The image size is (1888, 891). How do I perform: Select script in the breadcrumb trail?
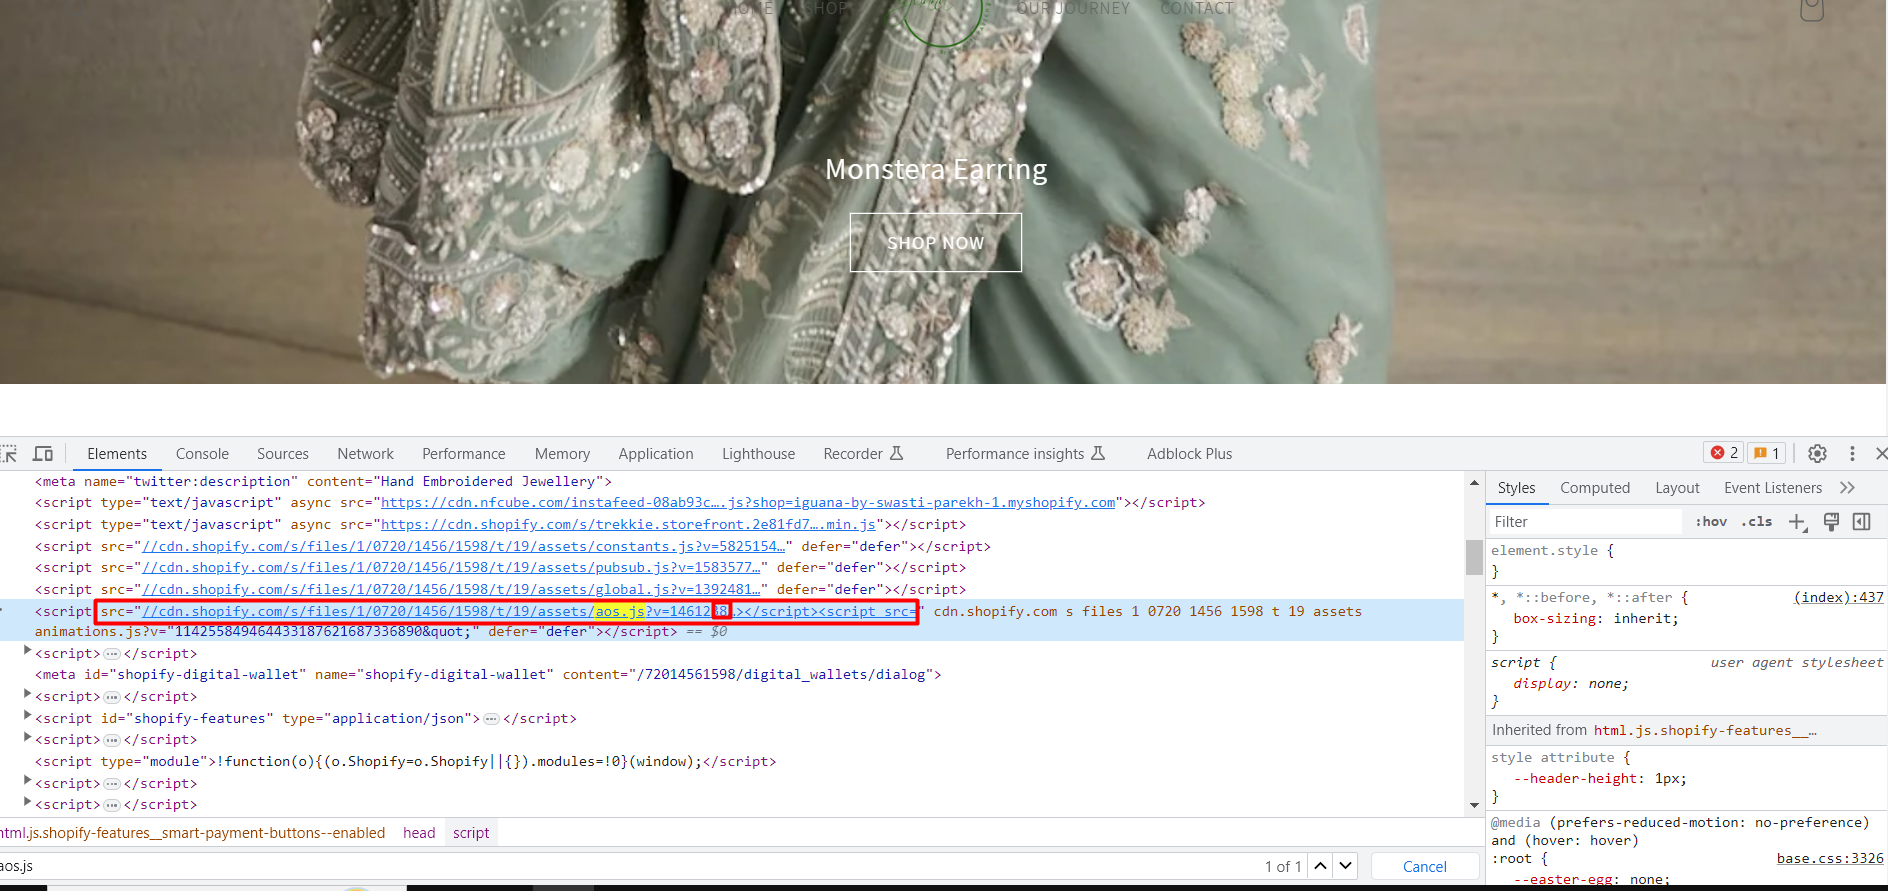tap(471, 833)
